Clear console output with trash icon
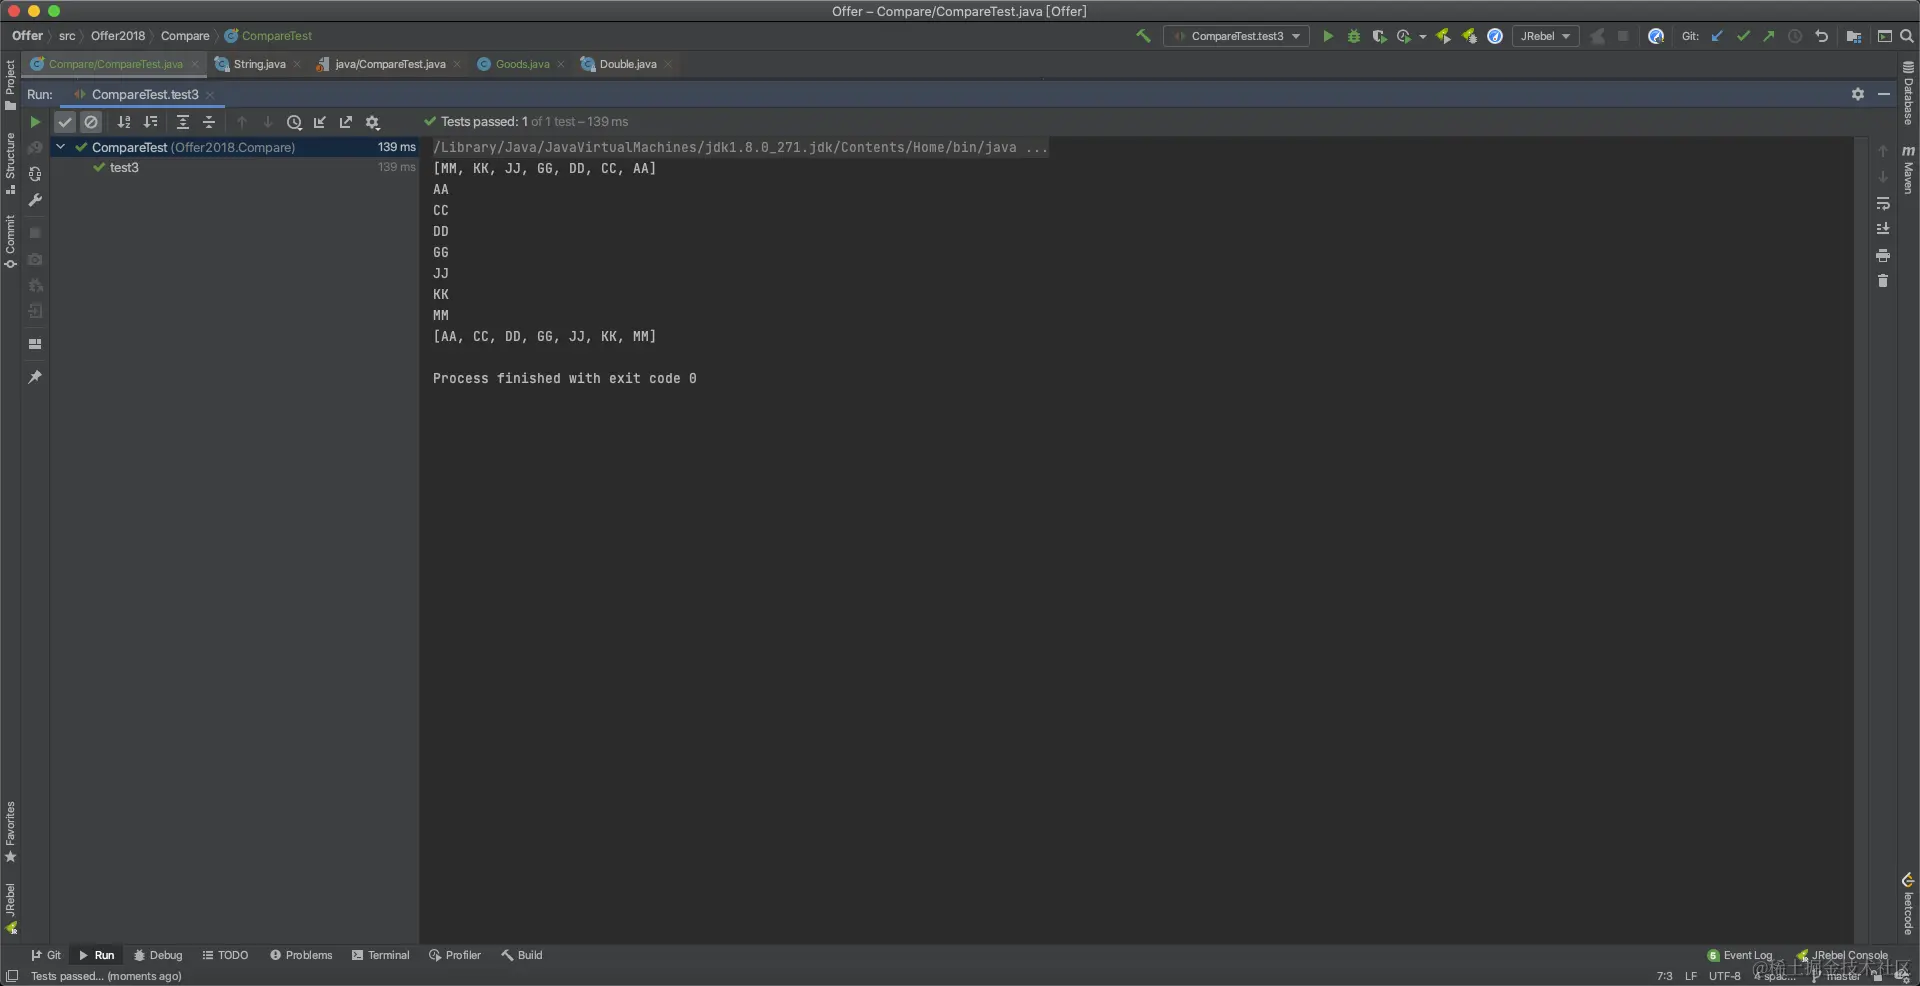Screen dimensions: 1920x986 tap(1883, 281)
